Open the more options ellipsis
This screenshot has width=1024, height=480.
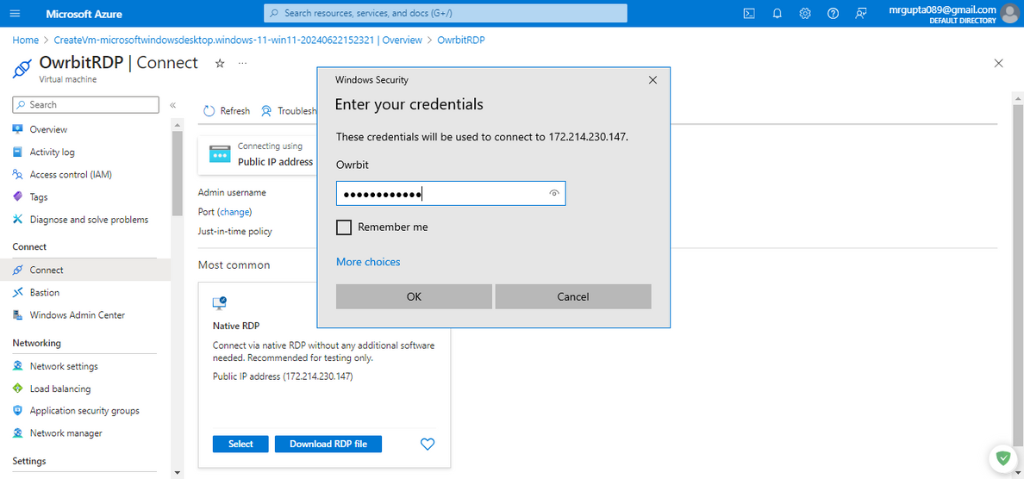pyautogui.click(x=242, y=63)
